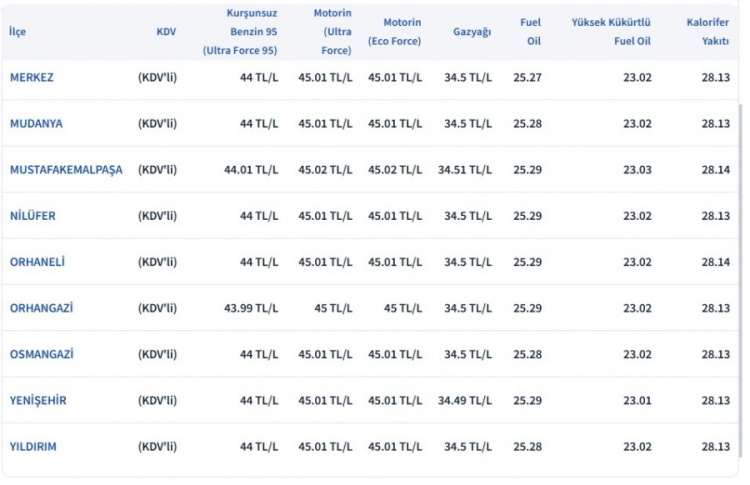Click the Kalorifer Yakıtı column header

(x=708, y=31)
